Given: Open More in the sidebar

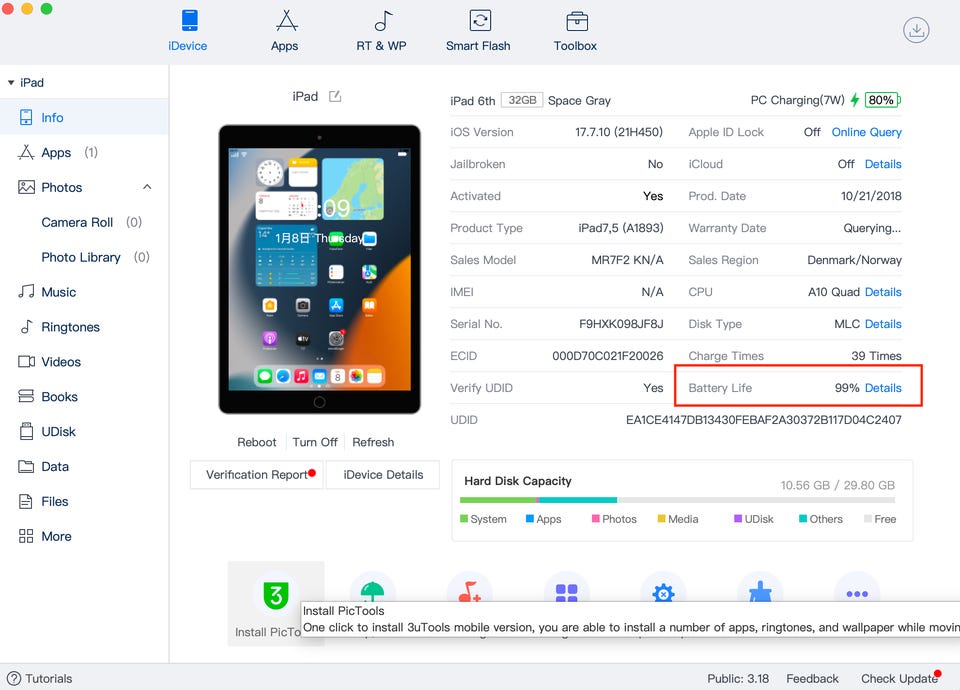Looking at the screenshot, I should click(84, 536).
